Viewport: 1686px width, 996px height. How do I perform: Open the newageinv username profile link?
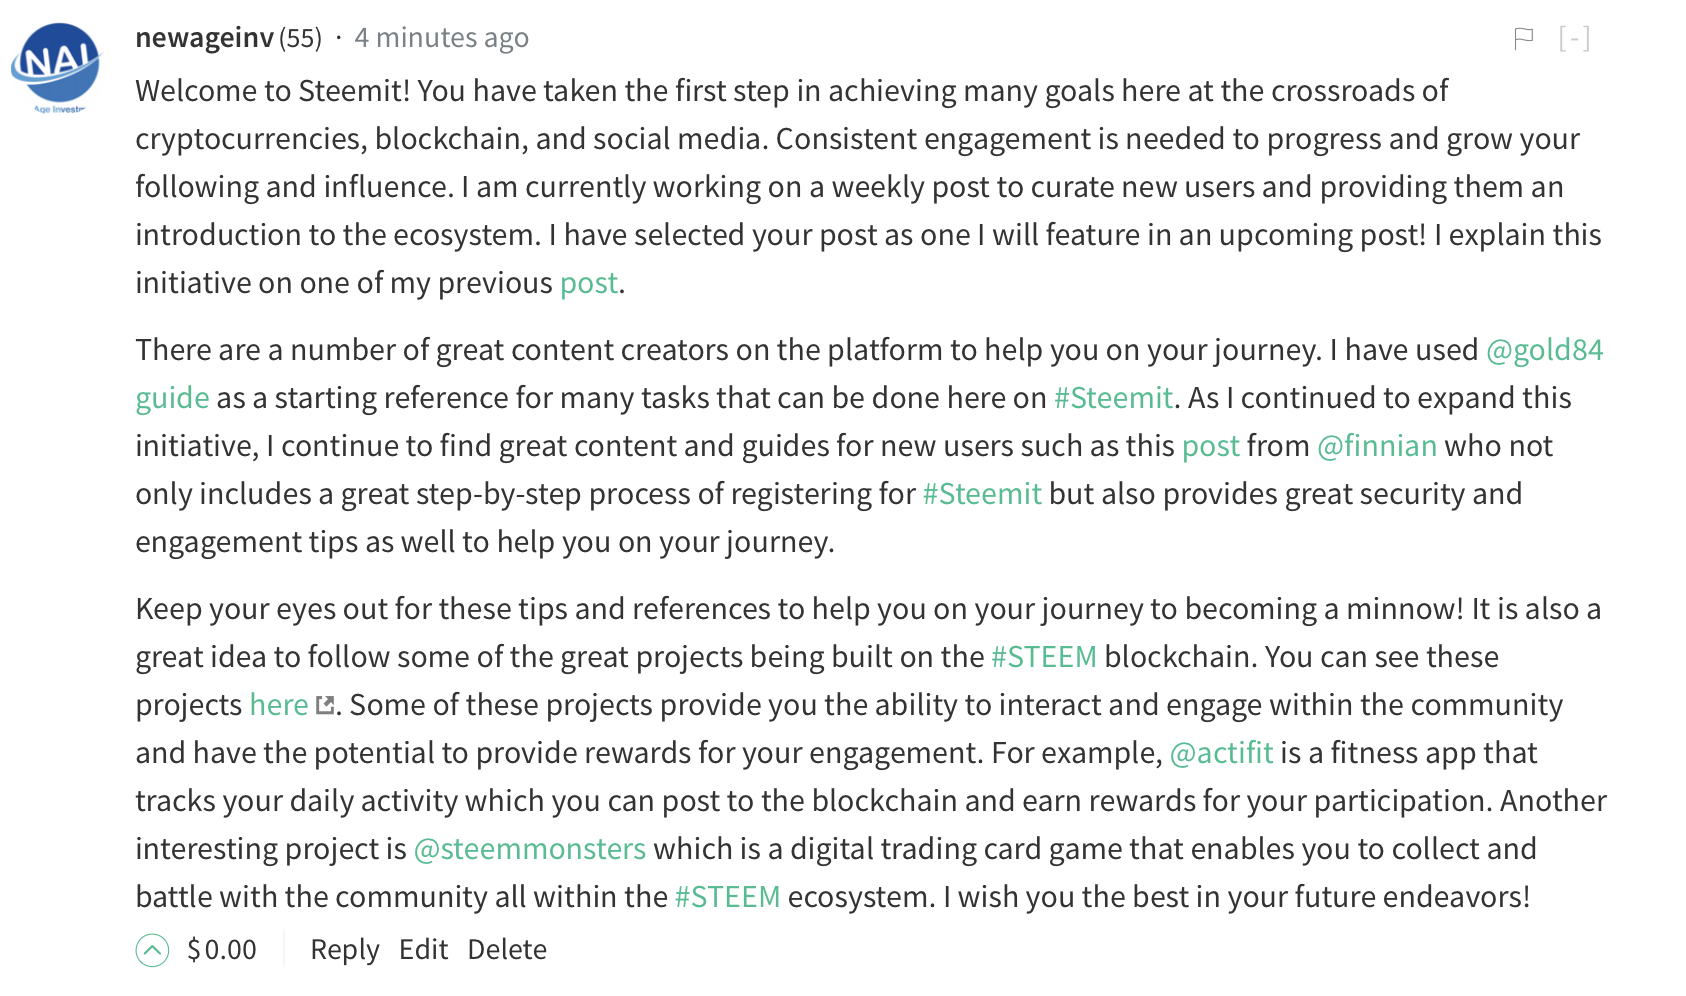pos(204,38)
